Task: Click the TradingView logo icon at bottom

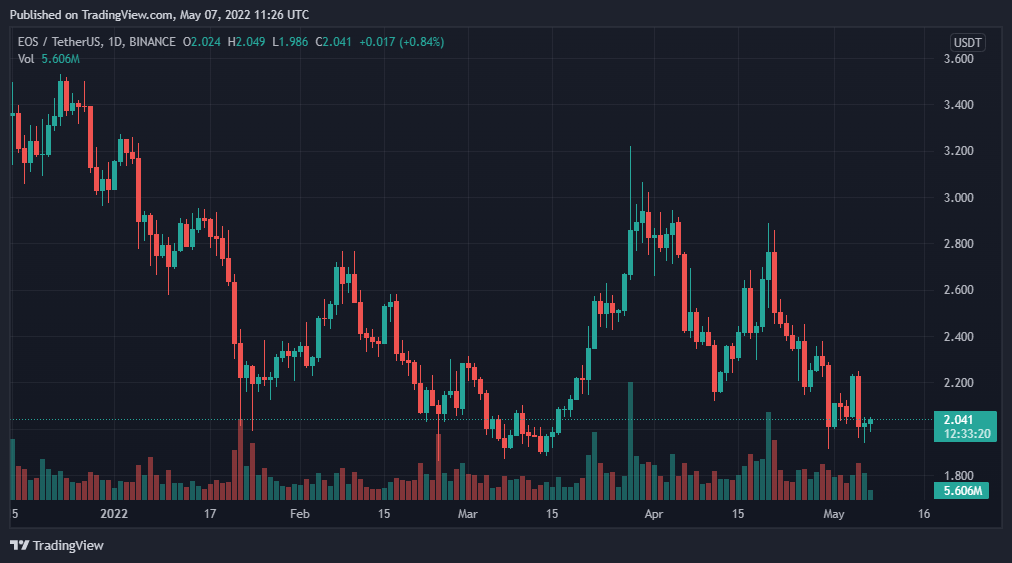Action: (x=19, y=546)
